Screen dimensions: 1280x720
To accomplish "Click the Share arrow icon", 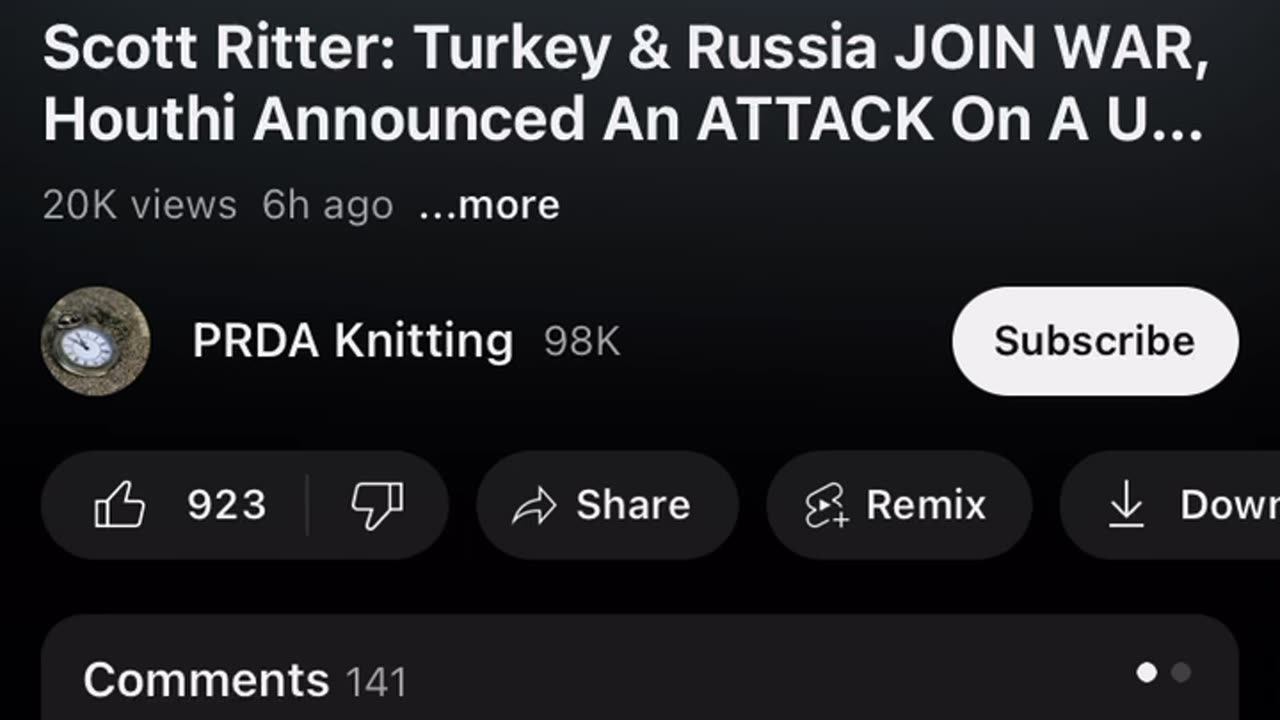I will 533,506.
